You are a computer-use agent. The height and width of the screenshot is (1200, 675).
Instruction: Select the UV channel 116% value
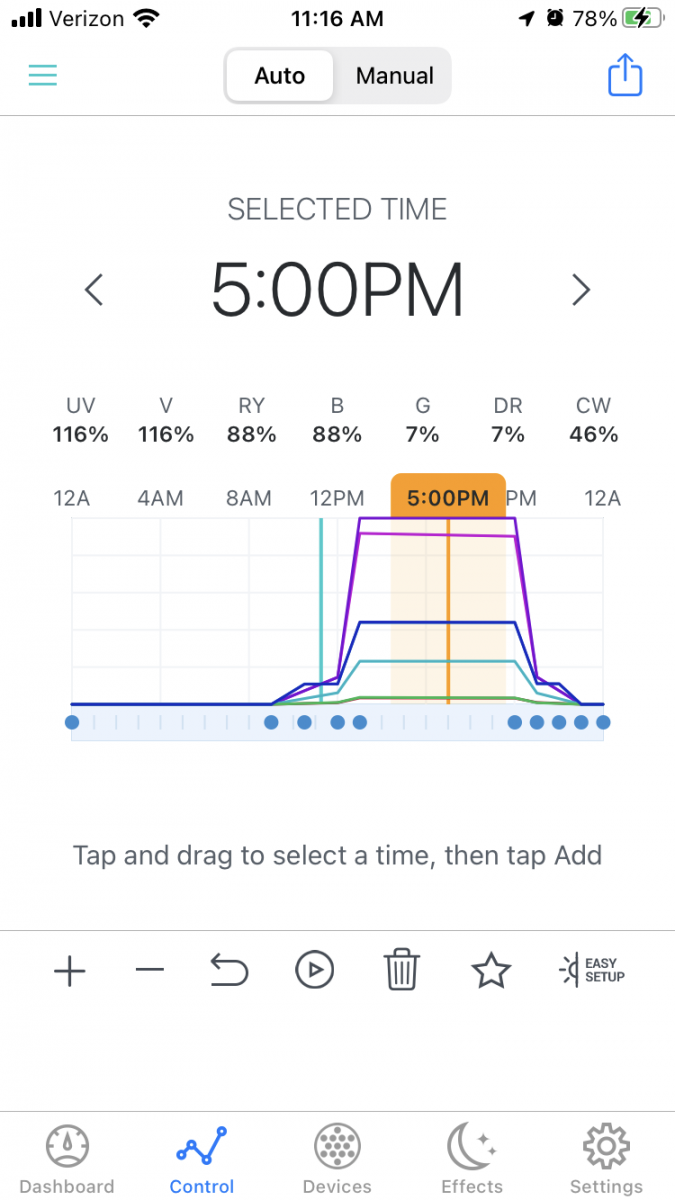[x=80, y=435]
